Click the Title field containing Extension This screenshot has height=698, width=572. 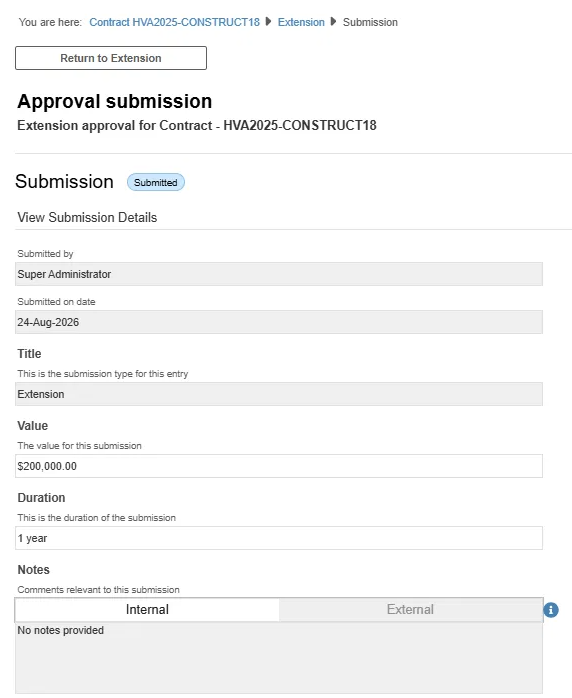click(x=279, y=394)
